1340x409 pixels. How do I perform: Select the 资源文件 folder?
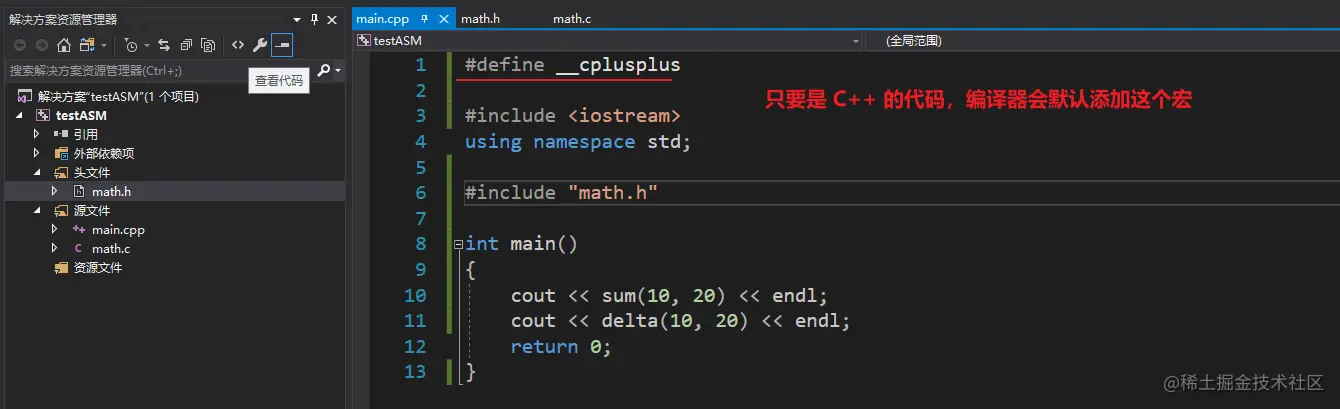pos(98,267)
